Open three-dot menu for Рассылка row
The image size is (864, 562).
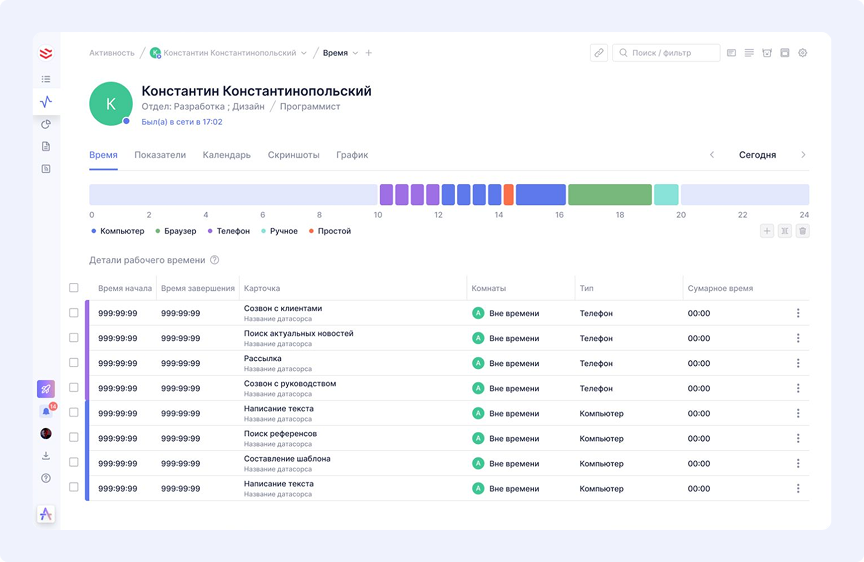[797, 363]
